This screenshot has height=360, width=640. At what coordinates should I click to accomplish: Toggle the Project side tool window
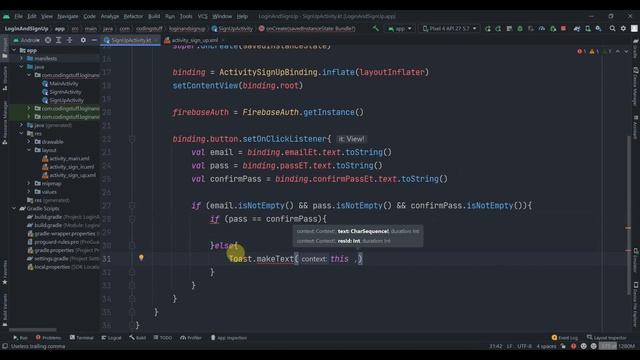pyautogui.click(x=5, y=47)
